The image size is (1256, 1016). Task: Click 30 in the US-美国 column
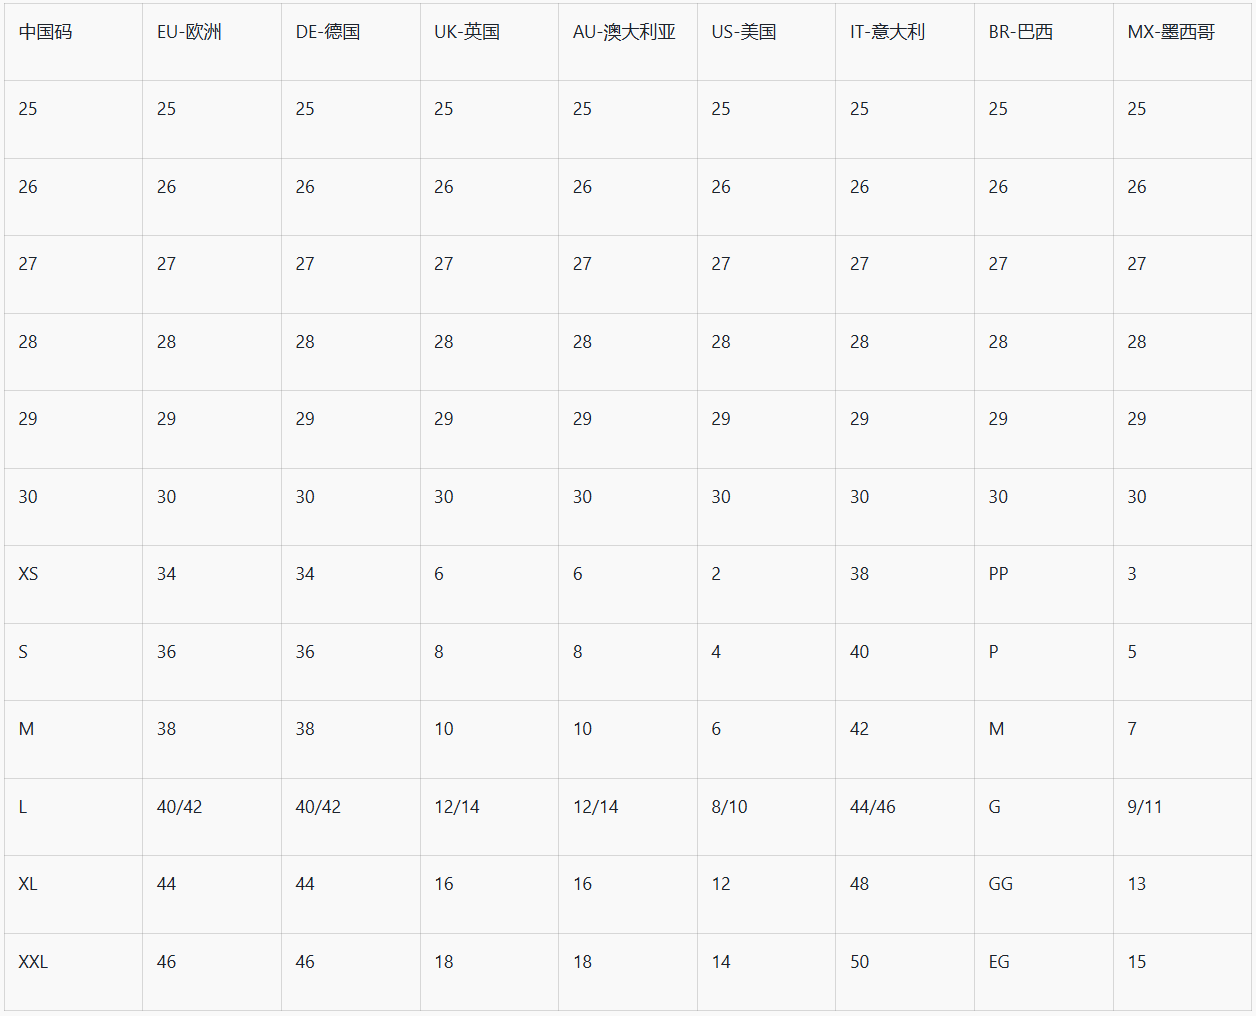(x=721, y=497)
